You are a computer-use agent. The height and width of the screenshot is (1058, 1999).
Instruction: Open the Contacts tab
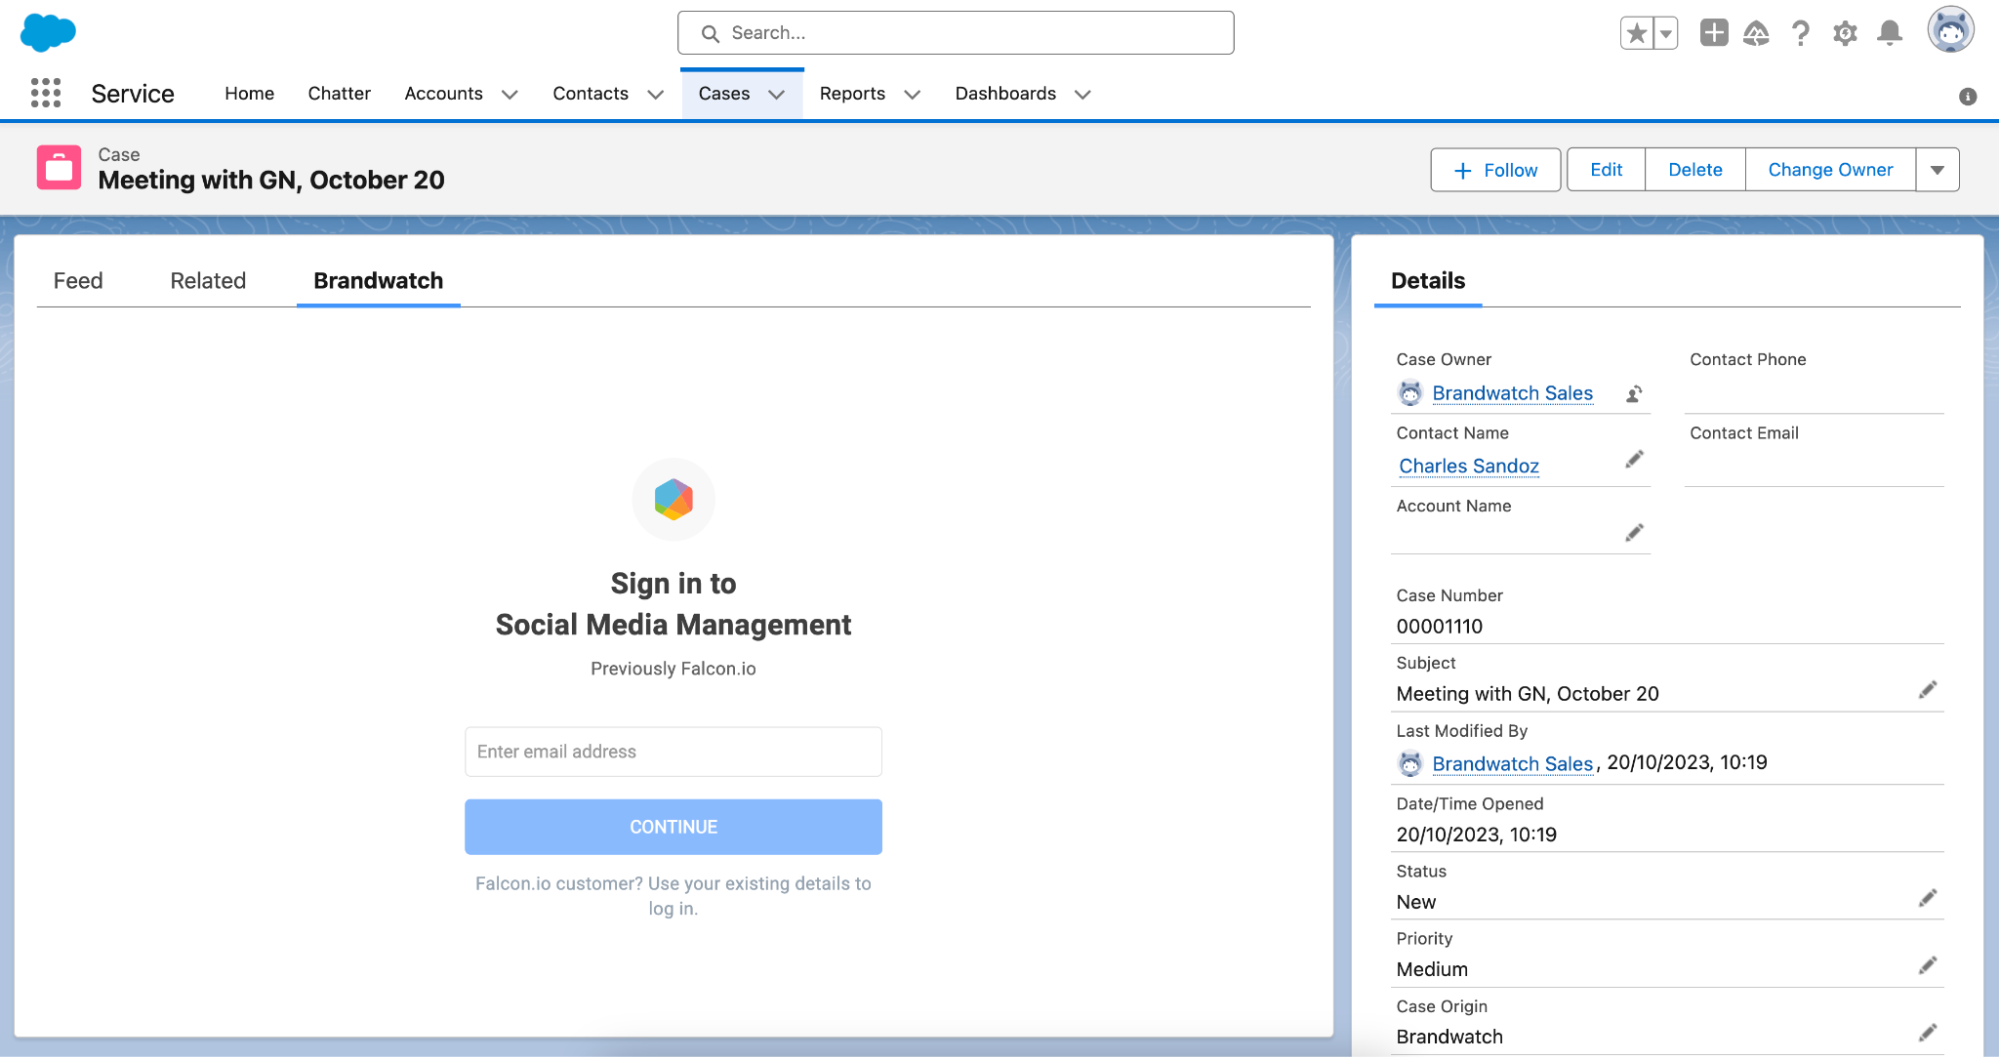[x=590, y=94]
